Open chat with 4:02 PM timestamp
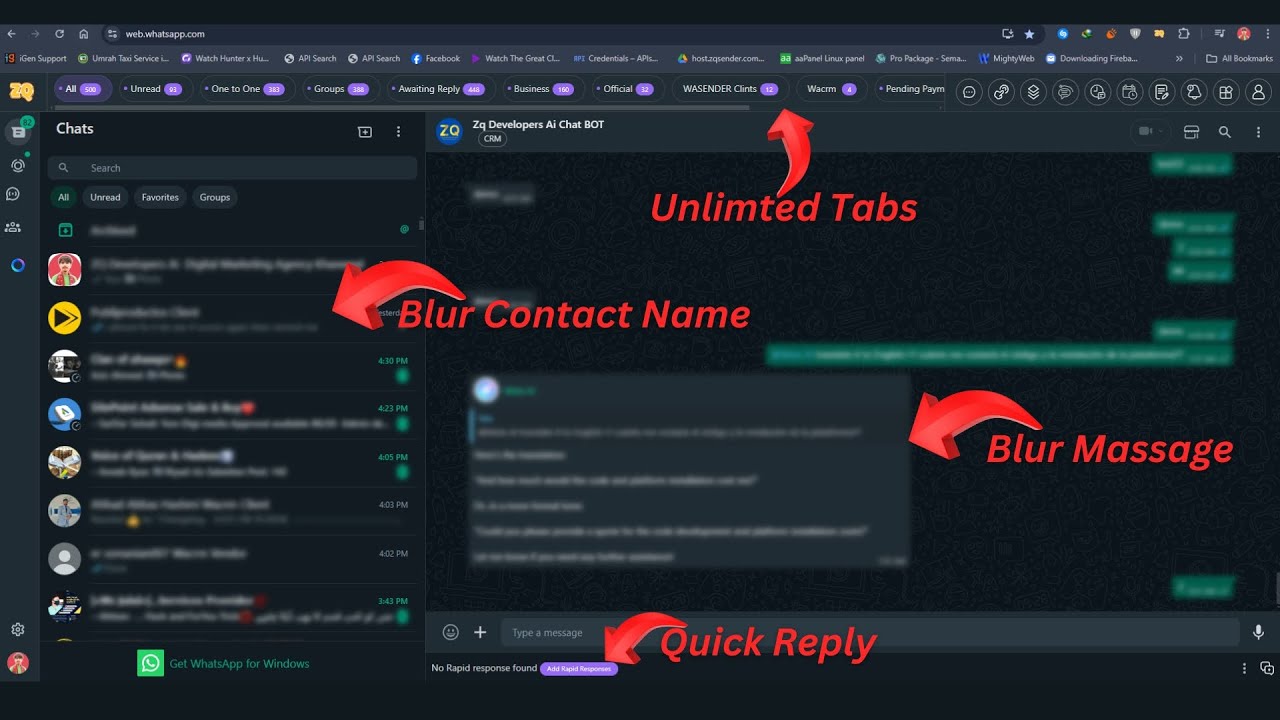The width and height of the screenshot is (1280, 720). tap(232, 559)
